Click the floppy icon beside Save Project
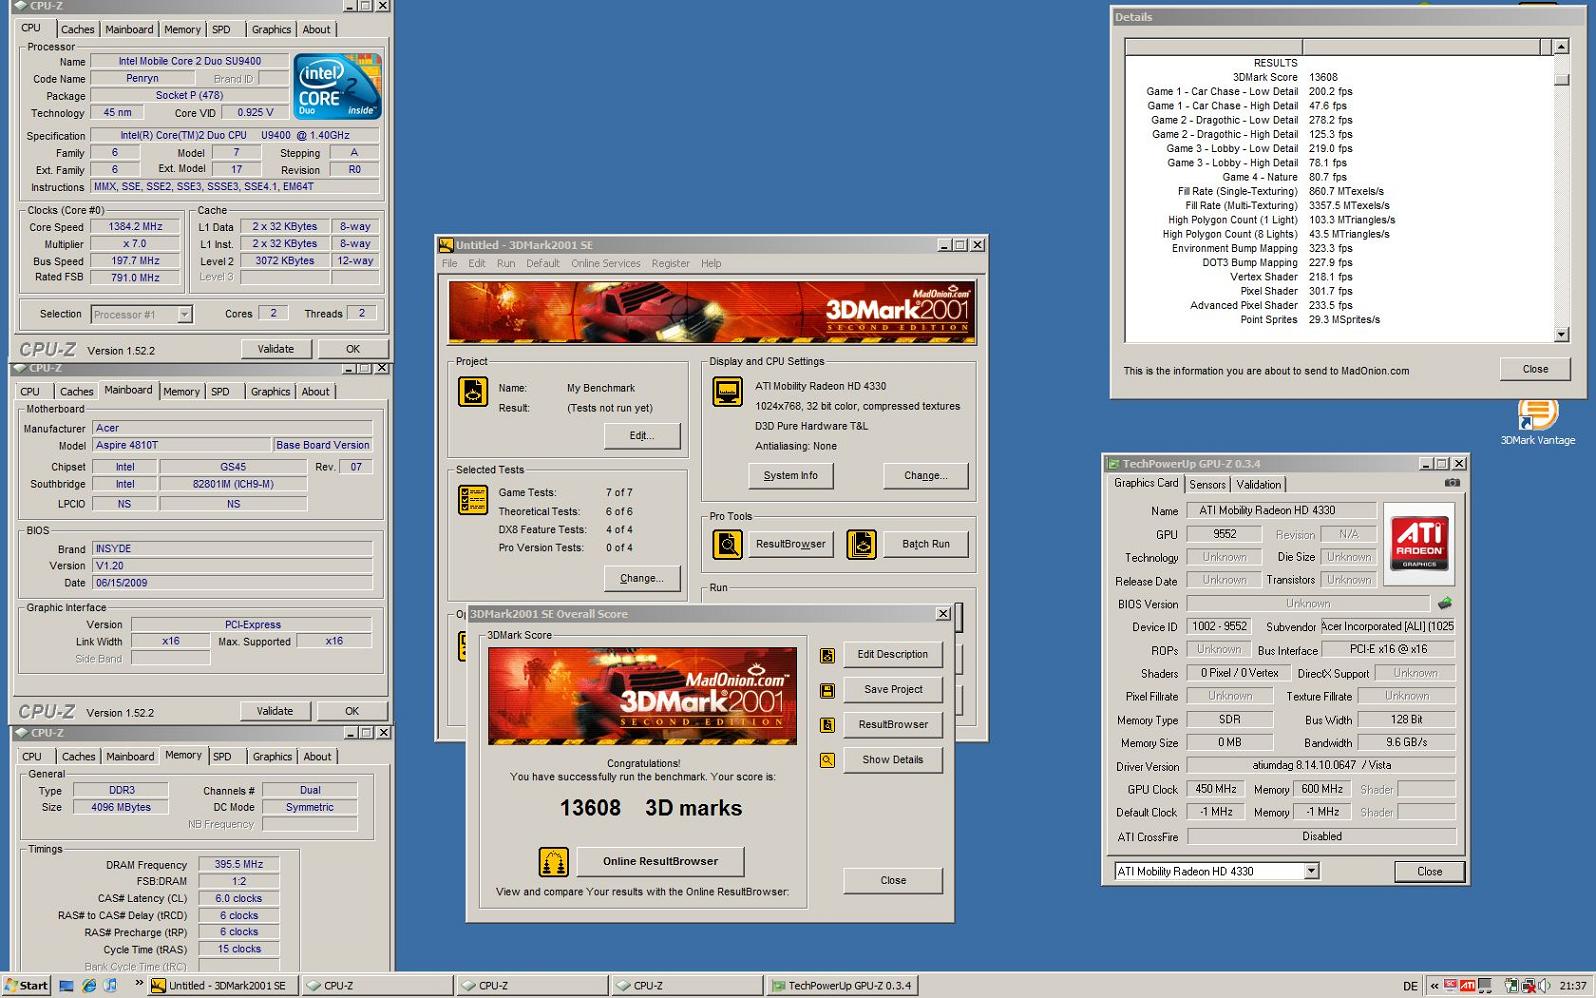 coord(827,691)
